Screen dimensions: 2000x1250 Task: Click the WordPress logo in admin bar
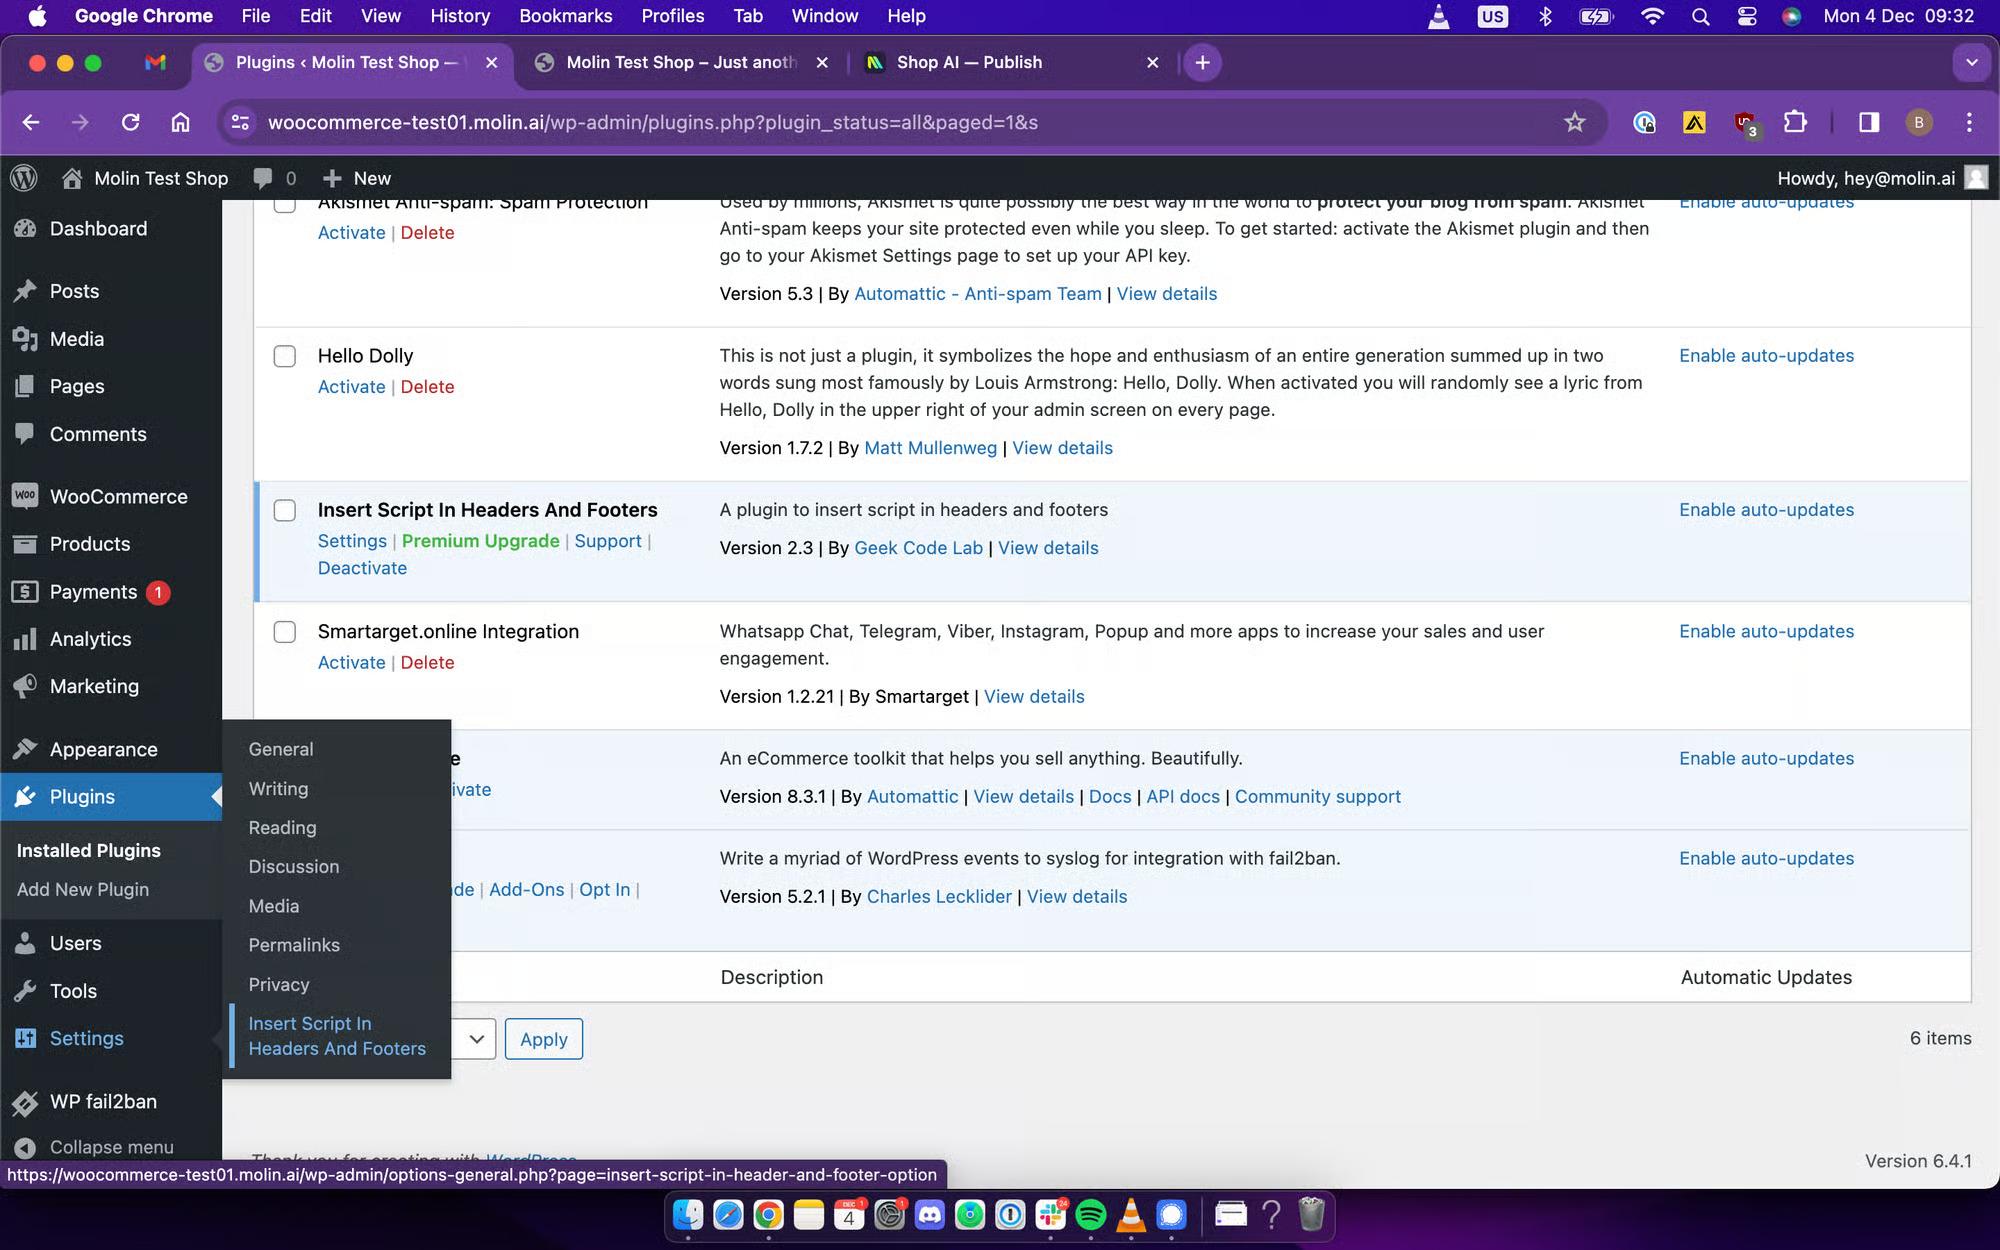coord(24,178)
